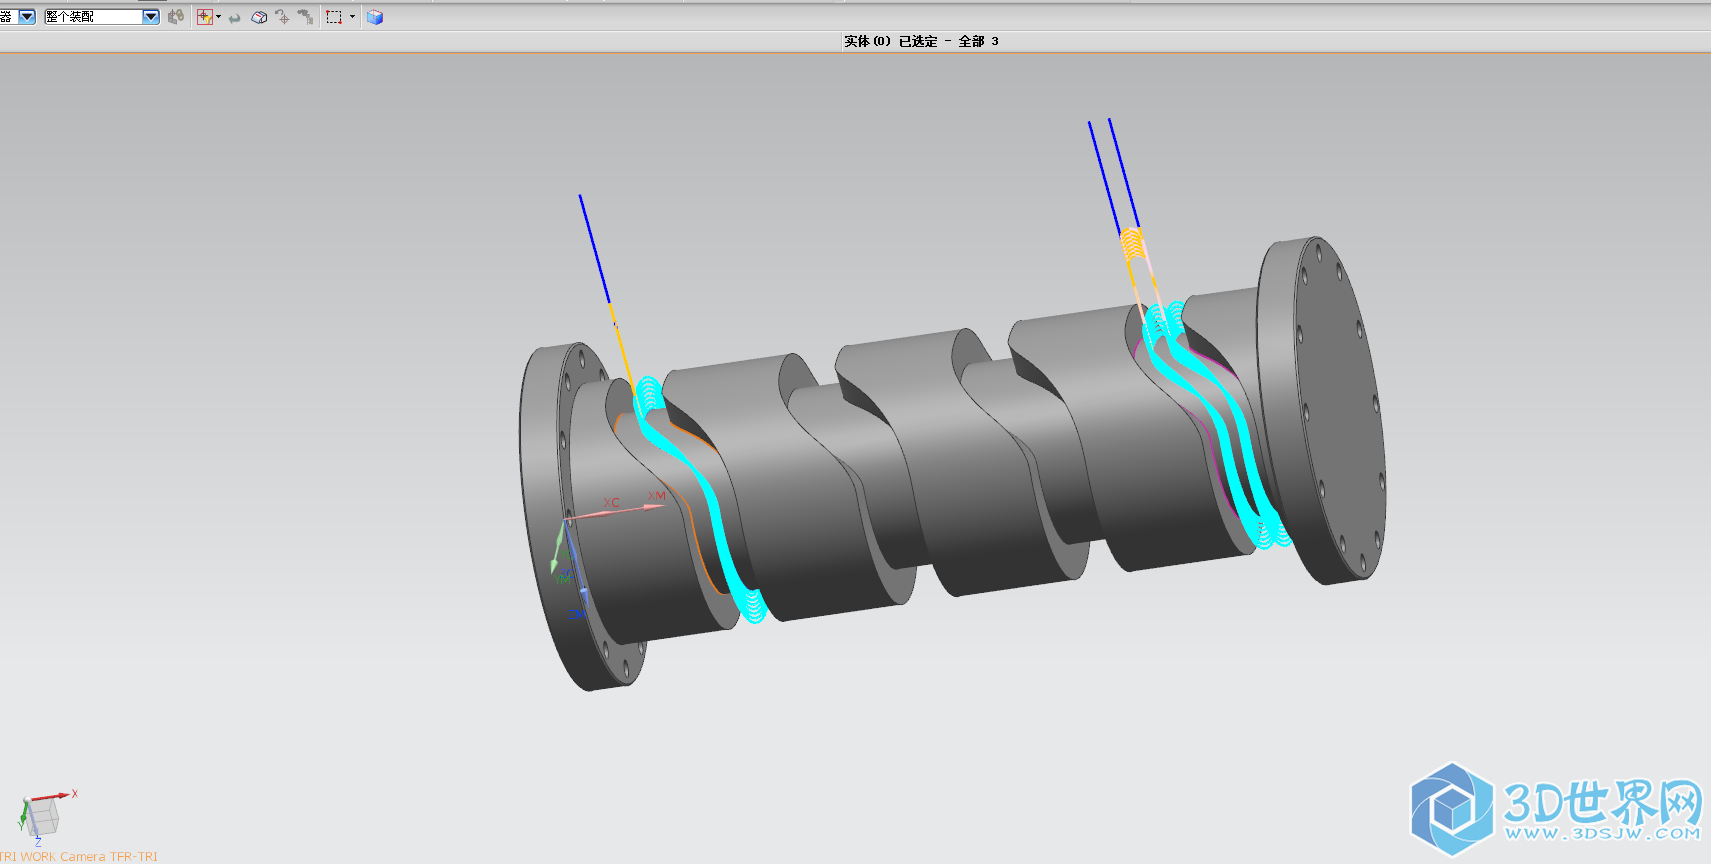
Task: Click the XC axis label on the crankshaft
Action: (611, 503)
